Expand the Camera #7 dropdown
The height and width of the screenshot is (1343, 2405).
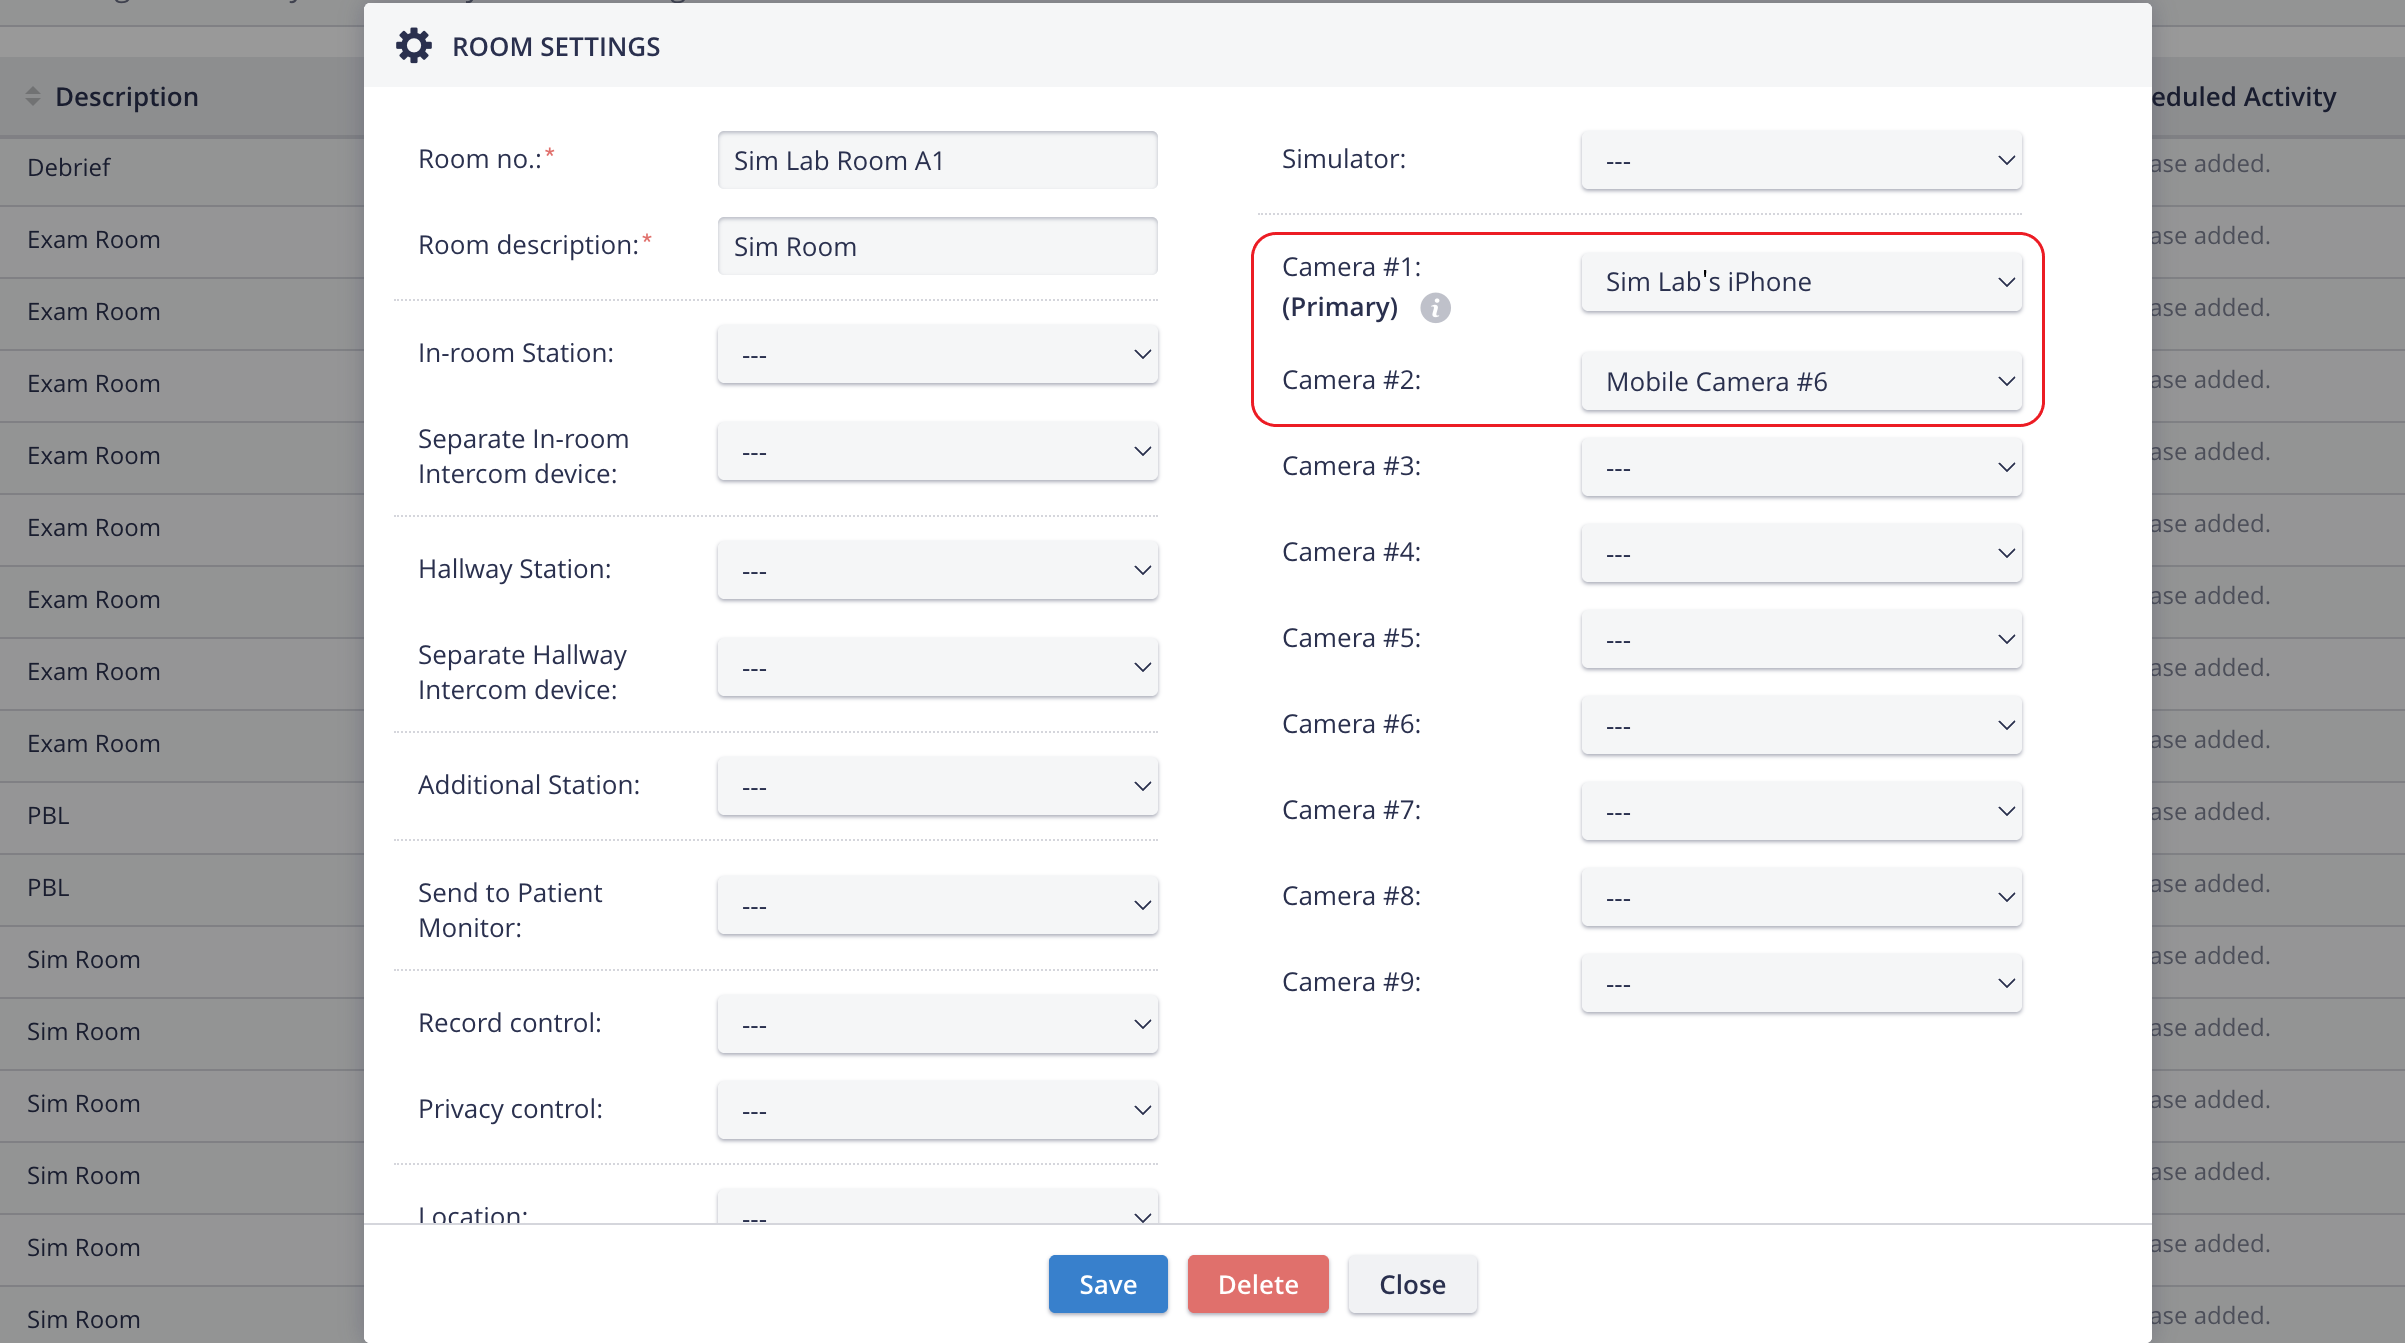coord(1801,811)
